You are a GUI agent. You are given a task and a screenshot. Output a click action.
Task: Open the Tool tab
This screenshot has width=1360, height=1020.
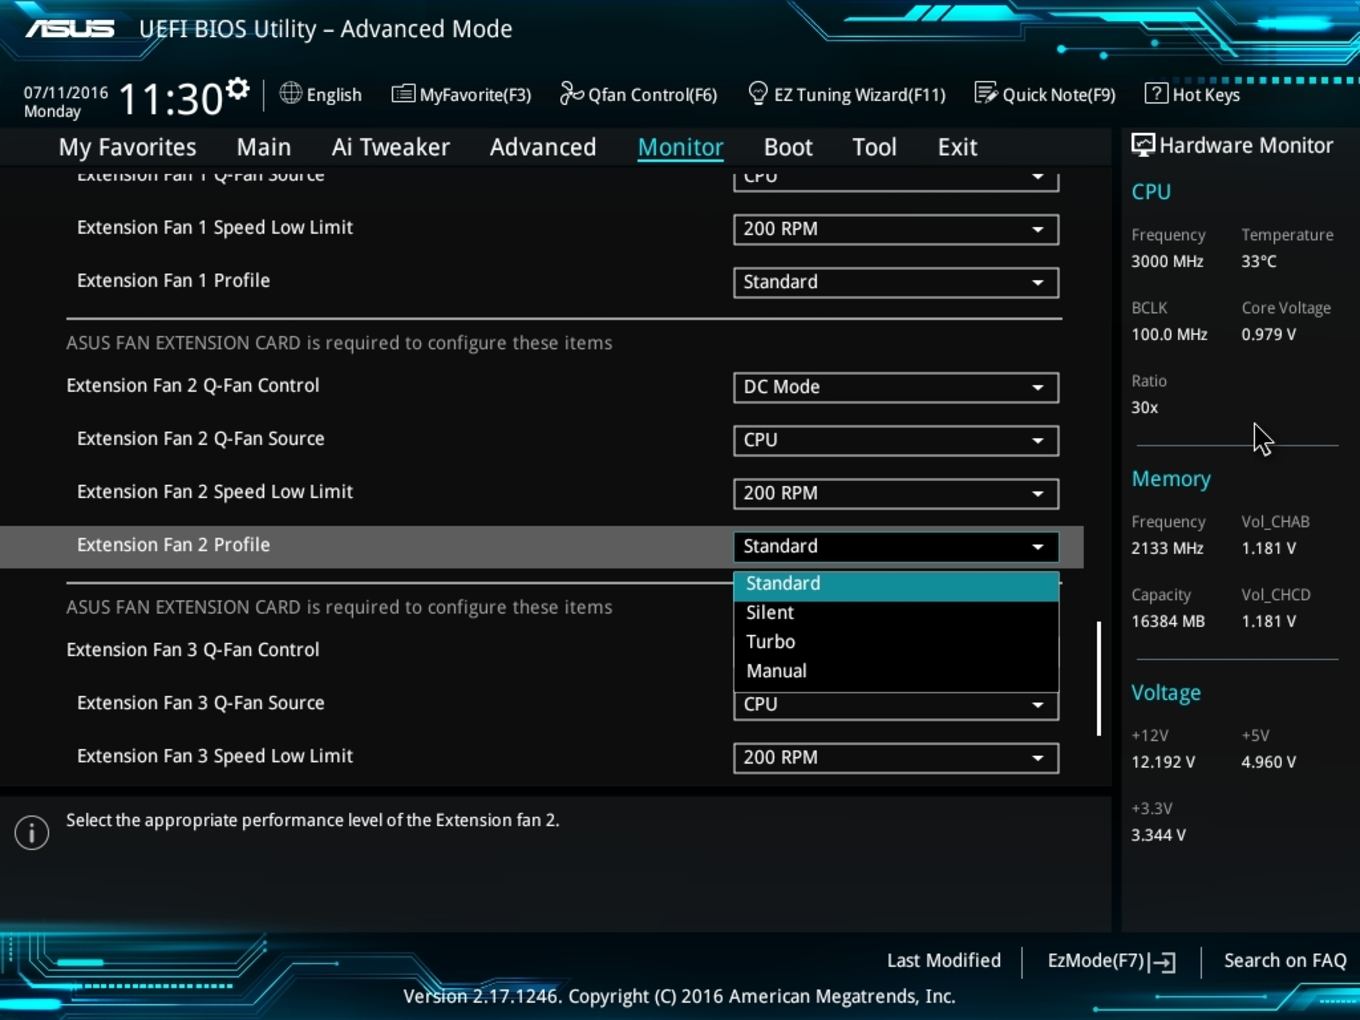(x=875, y=147)
